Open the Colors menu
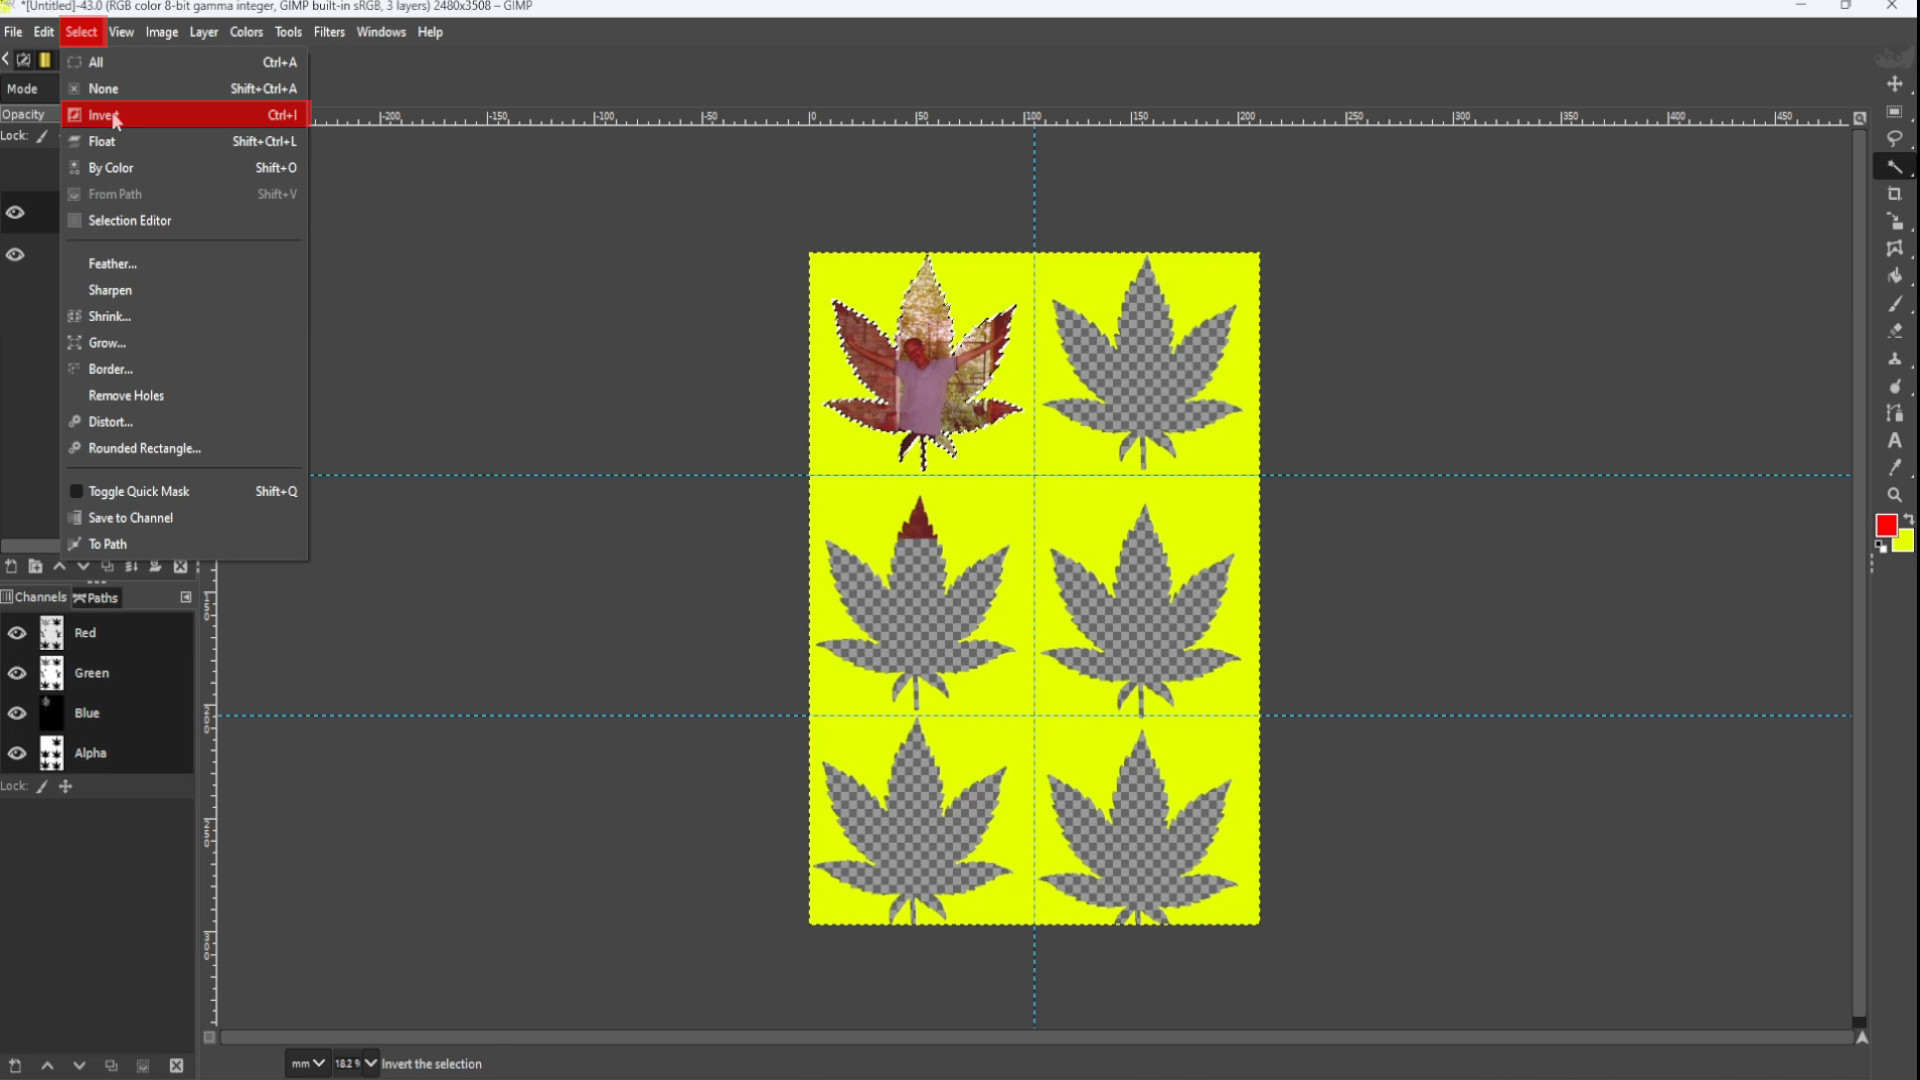 pos(246,32)
